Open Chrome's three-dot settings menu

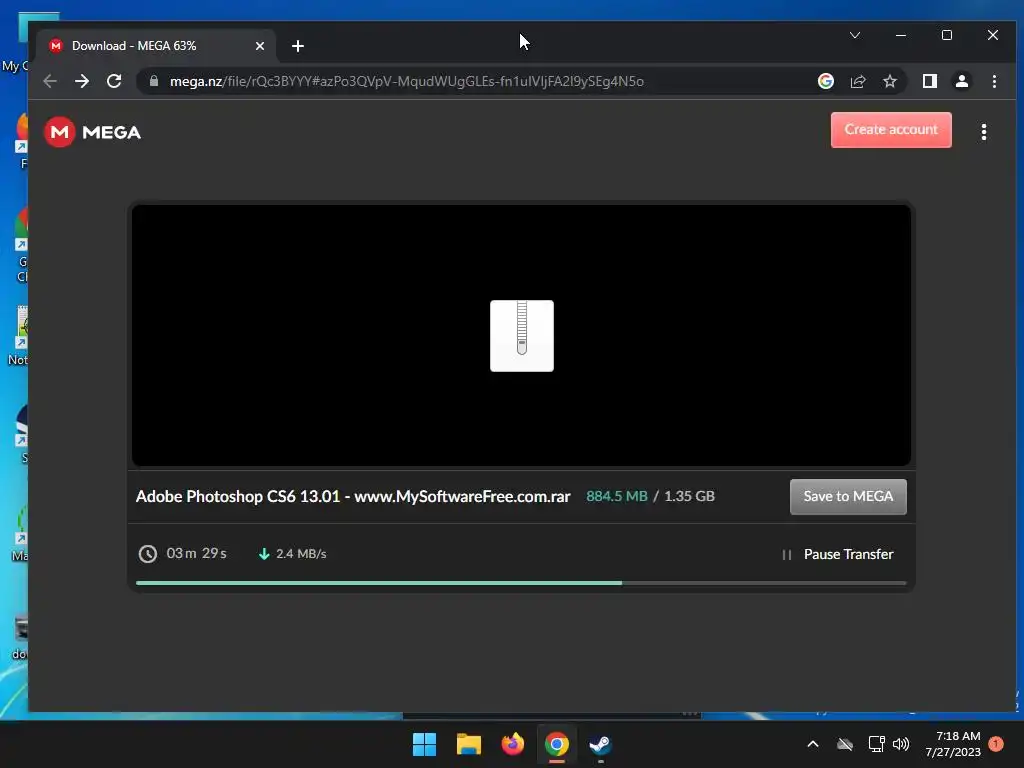point(994,81)
